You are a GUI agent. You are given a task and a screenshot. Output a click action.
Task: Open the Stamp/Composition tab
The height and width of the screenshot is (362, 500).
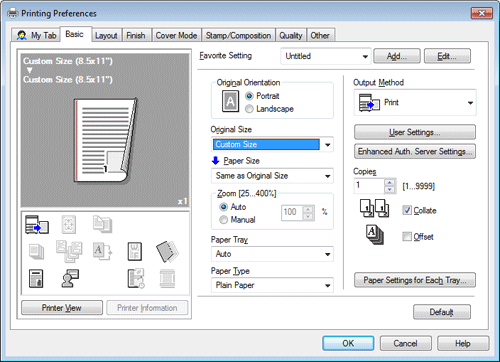238,35
